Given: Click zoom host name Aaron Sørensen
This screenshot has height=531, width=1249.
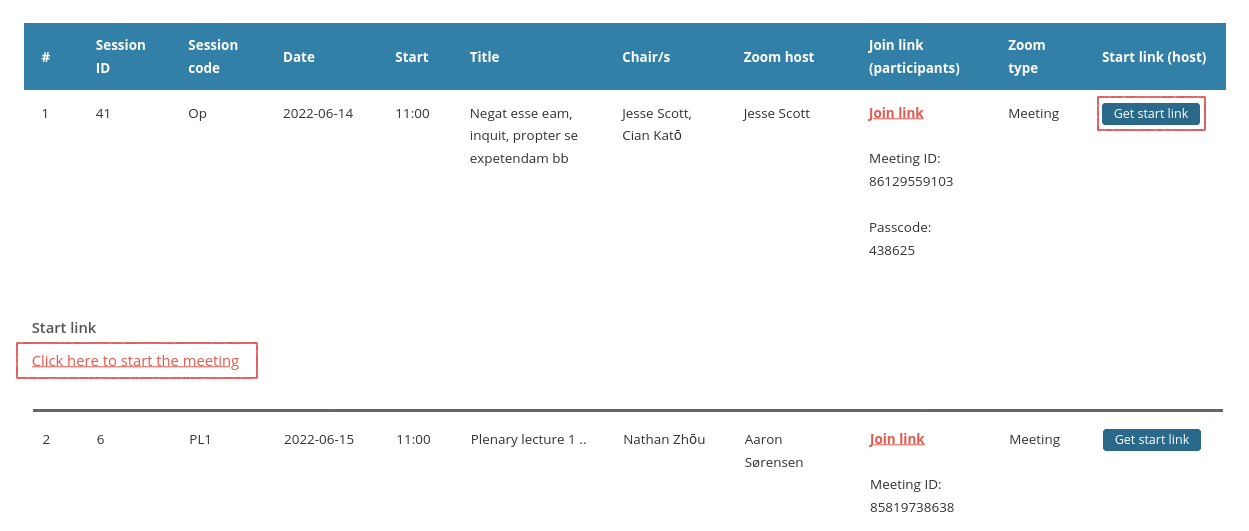Looking at the screenshot, I should [774, 451].
